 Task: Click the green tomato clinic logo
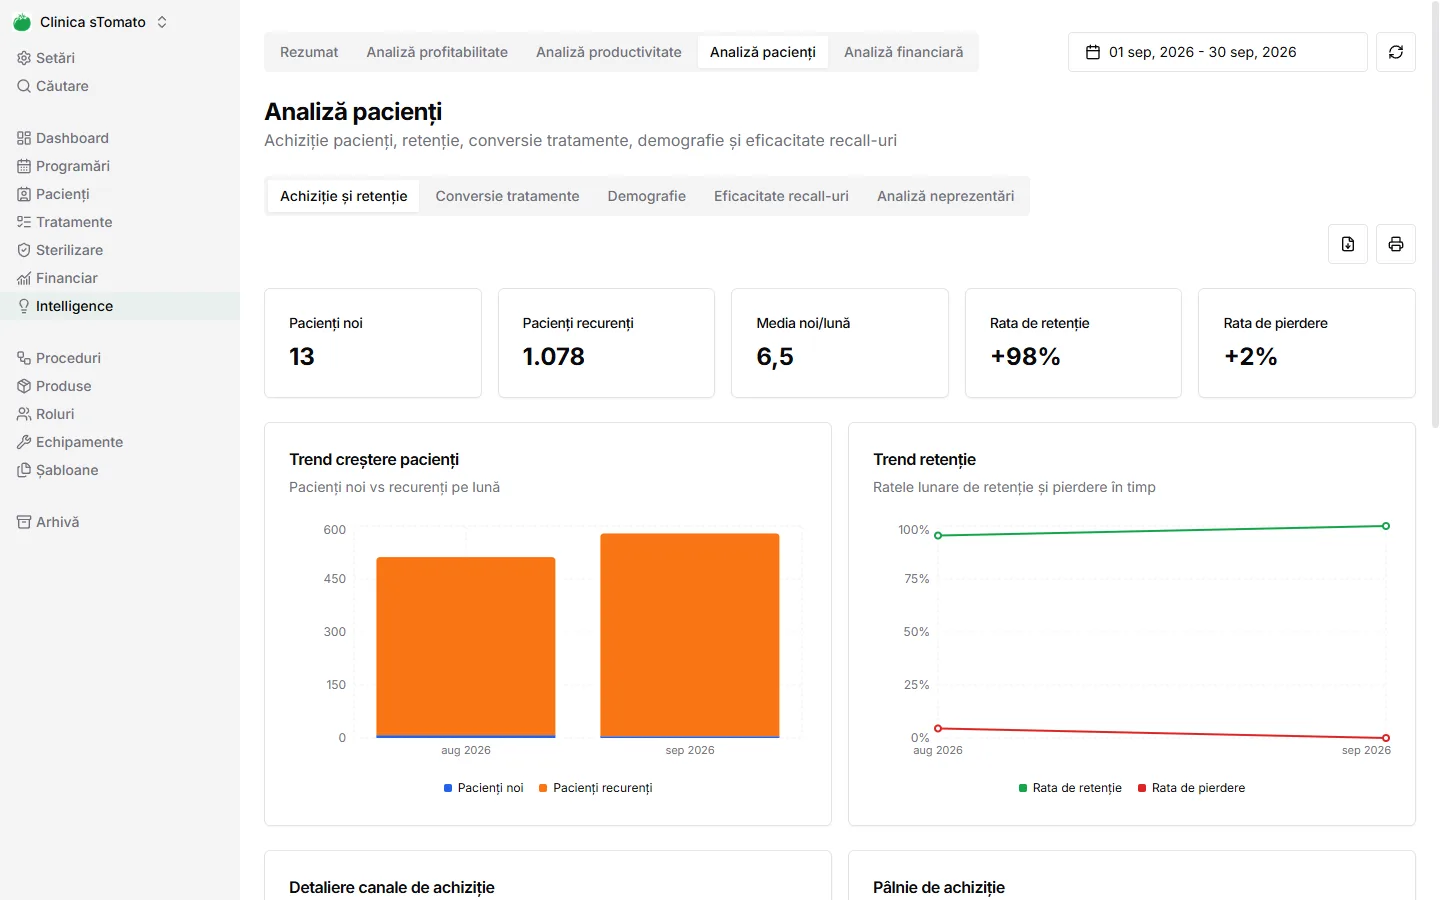pyautogui.click(x=22, y=22)
